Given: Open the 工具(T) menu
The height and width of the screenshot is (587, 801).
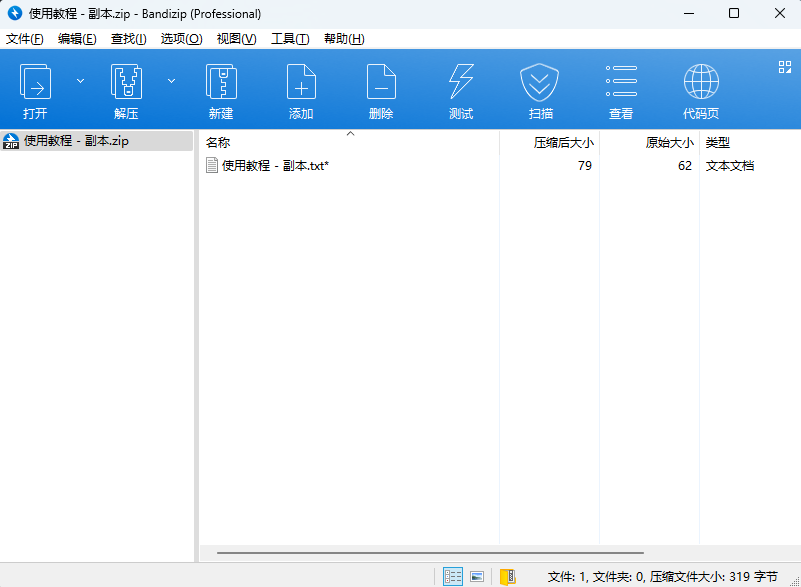Looking at the screenshot, I should pyautogui.click(x=290, y=39).
